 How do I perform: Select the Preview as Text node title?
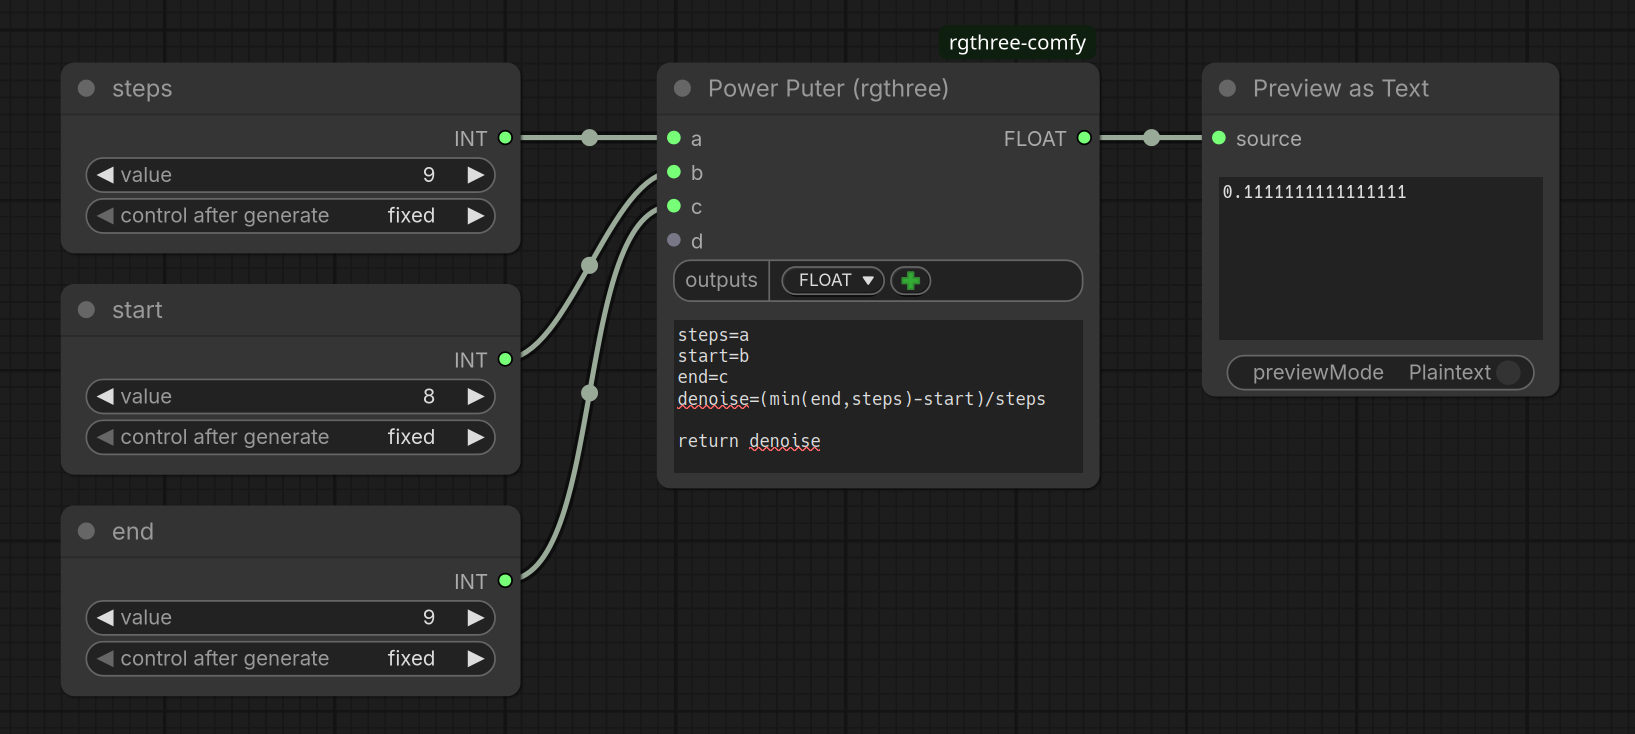1340,88
